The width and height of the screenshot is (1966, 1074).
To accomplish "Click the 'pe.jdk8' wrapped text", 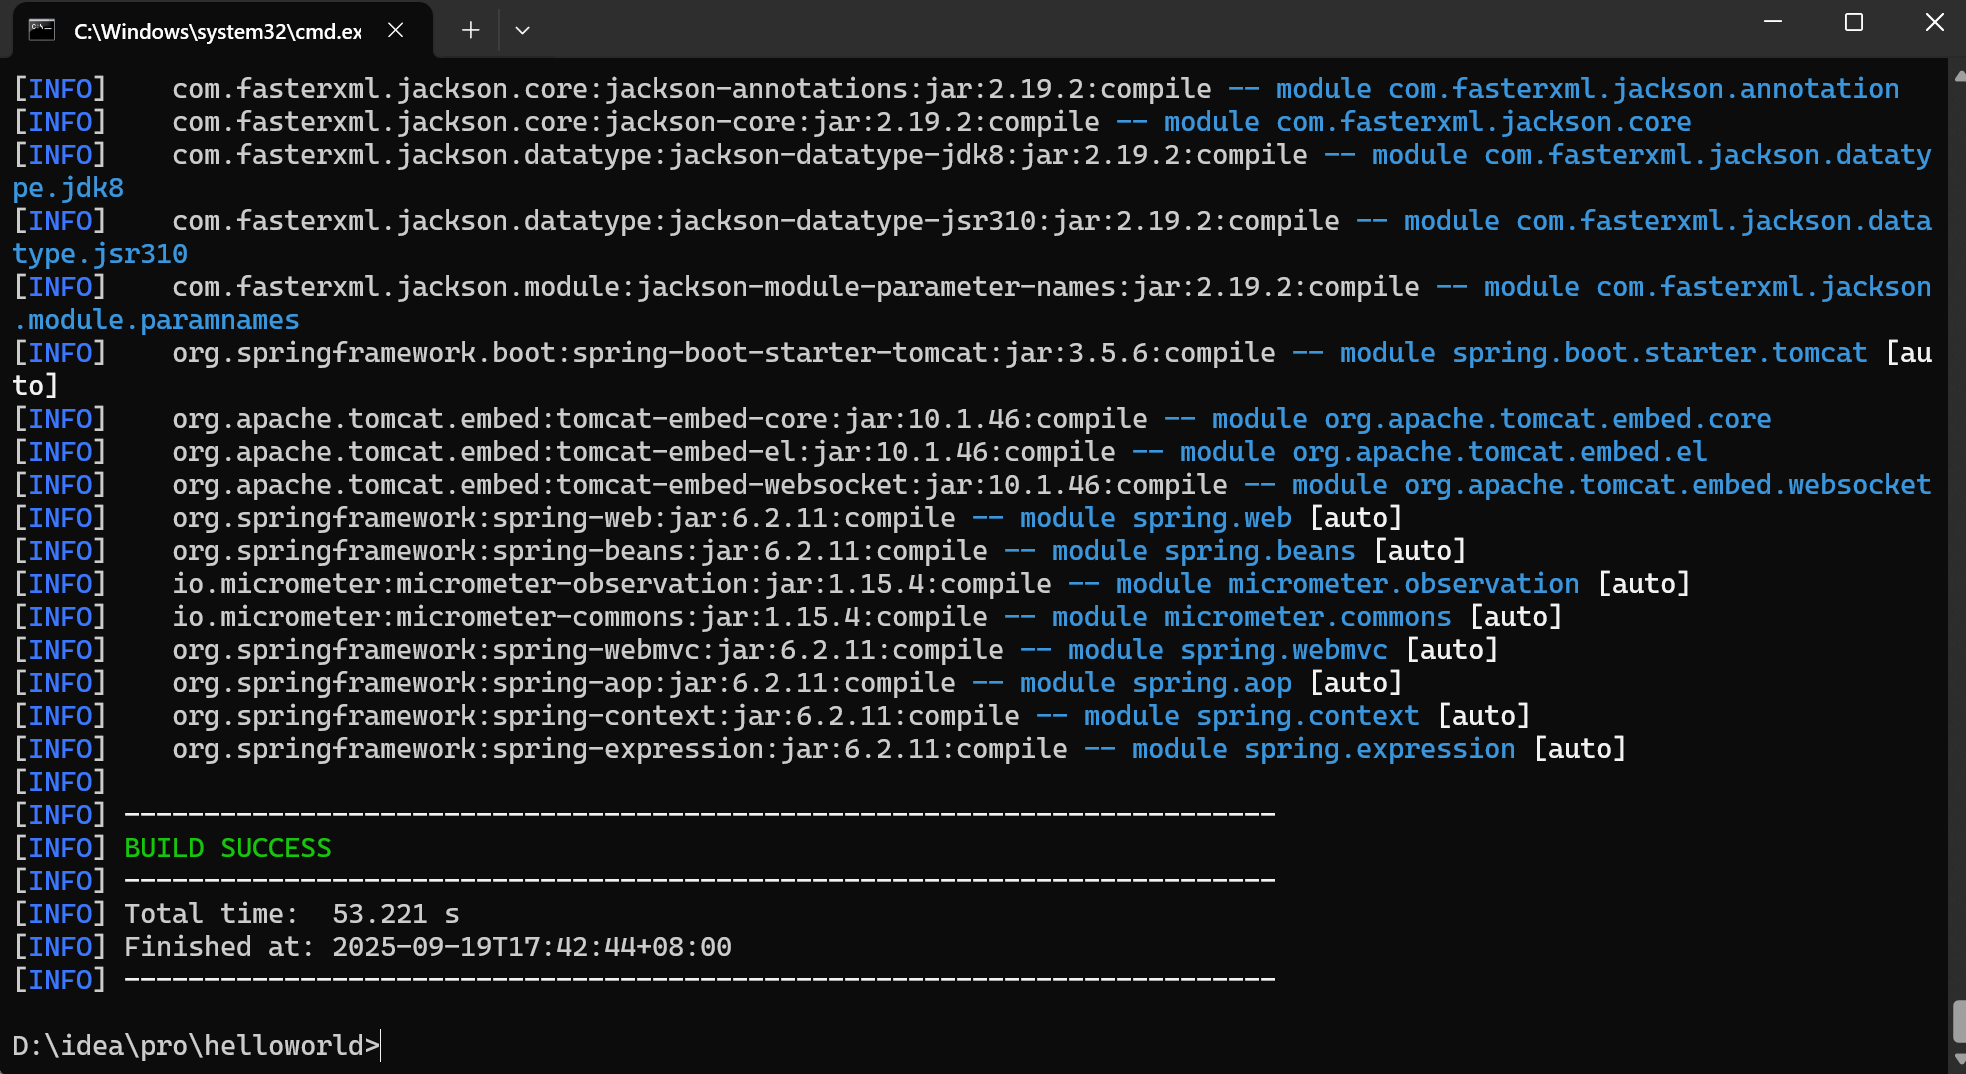I will coord(68,188).
